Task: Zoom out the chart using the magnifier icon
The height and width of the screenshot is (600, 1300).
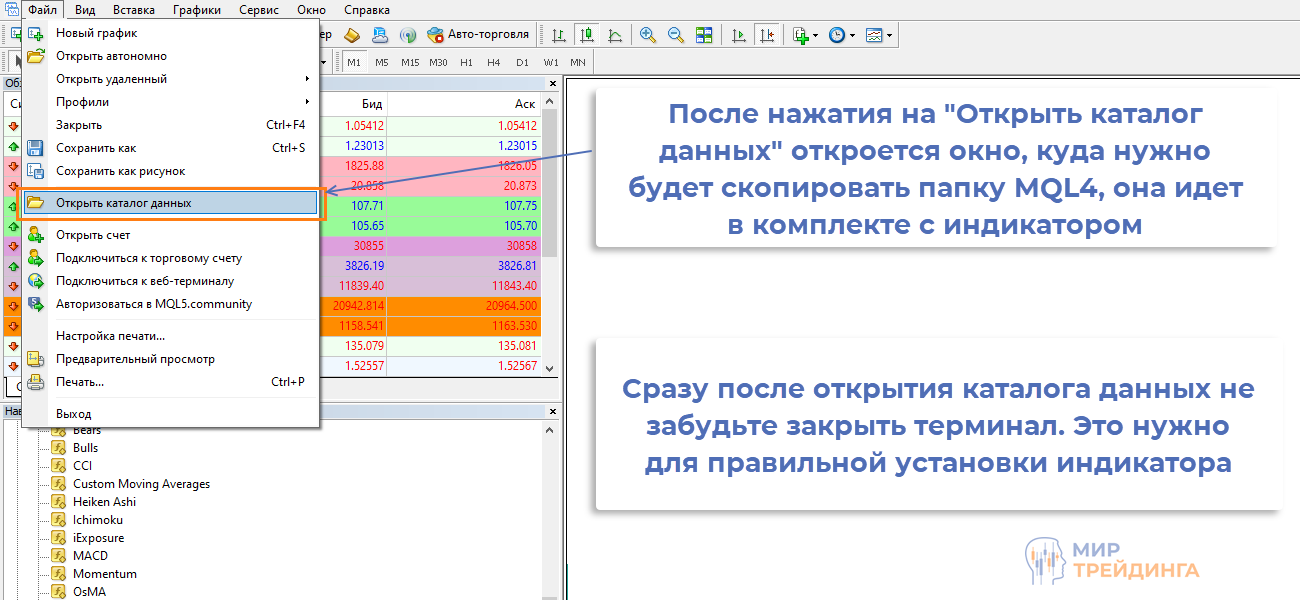Action: [676, 35]
